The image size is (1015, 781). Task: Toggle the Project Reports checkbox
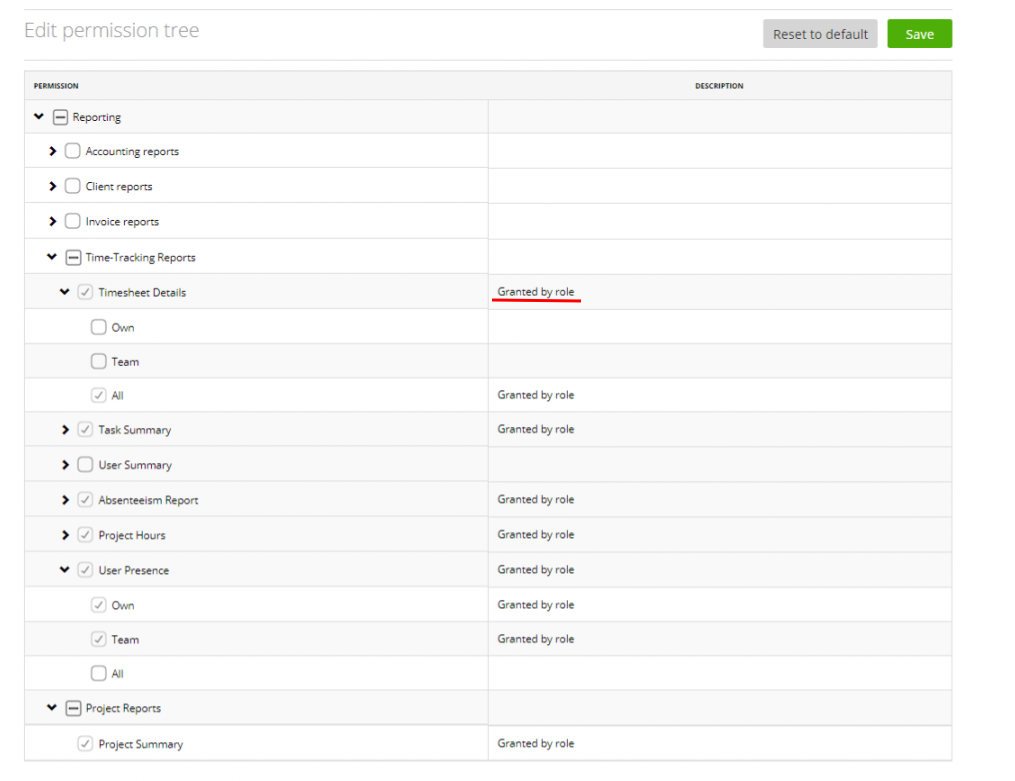pos(73,709)
